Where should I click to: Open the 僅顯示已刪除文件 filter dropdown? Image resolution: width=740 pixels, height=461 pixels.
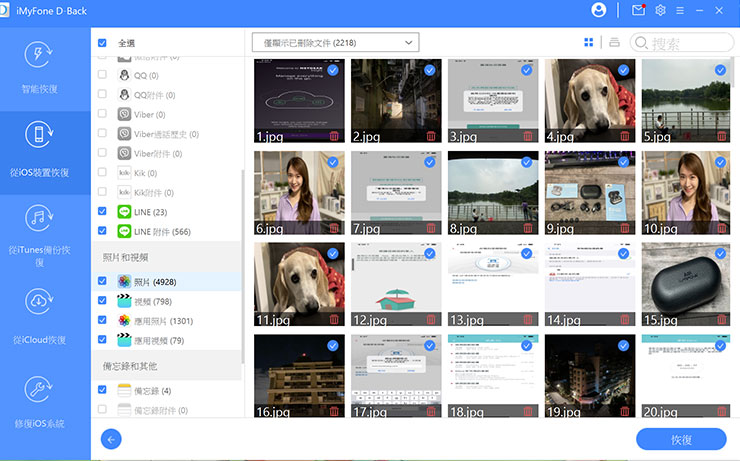[x=336, y=43]
